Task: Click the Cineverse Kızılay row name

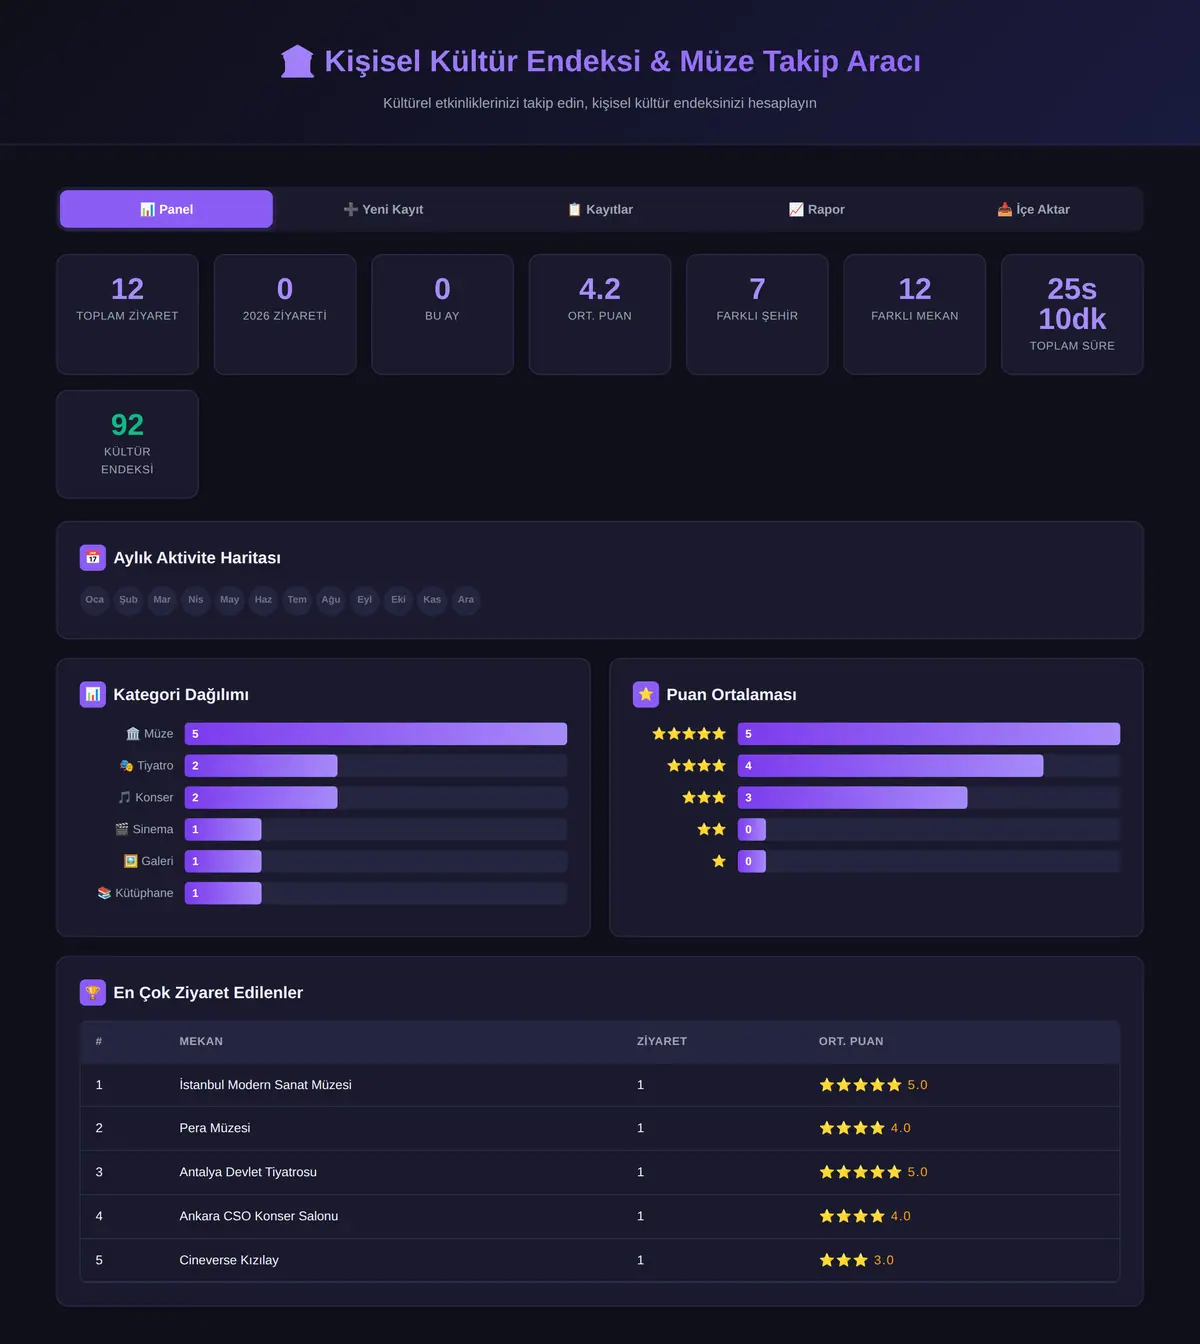Action: [229, 1260]
